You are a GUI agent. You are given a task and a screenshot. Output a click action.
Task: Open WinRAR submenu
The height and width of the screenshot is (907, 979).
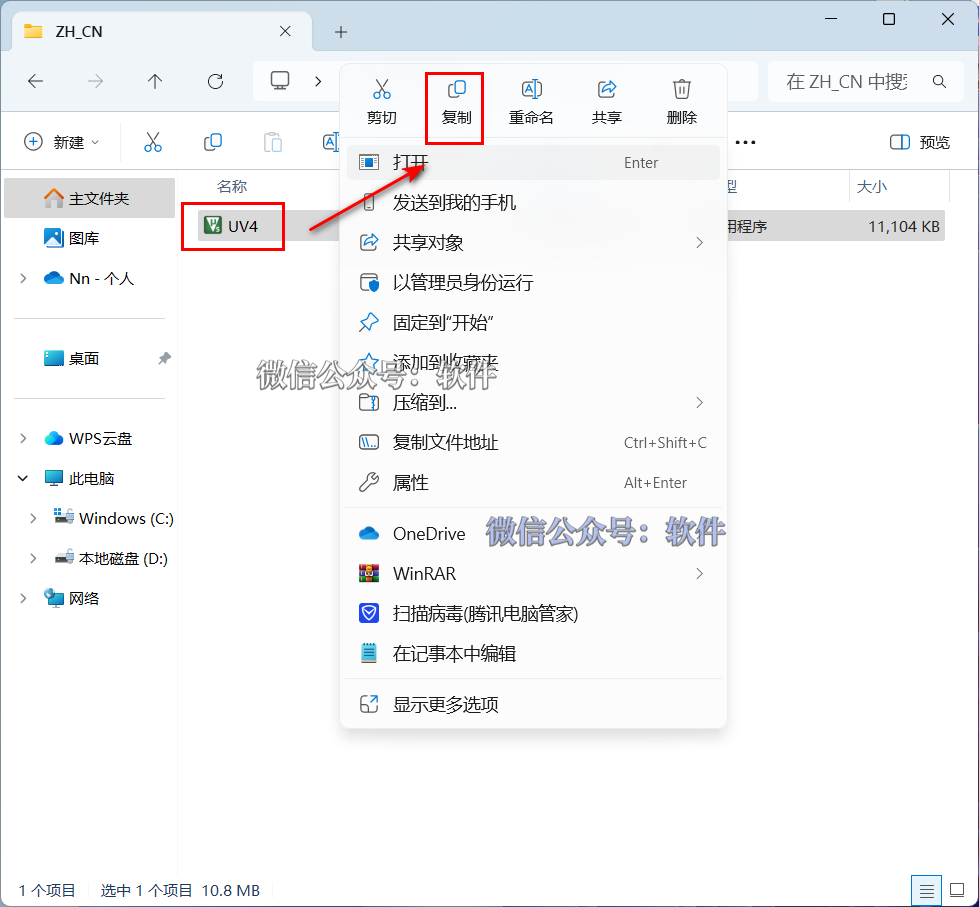click(x=533, y=574)
